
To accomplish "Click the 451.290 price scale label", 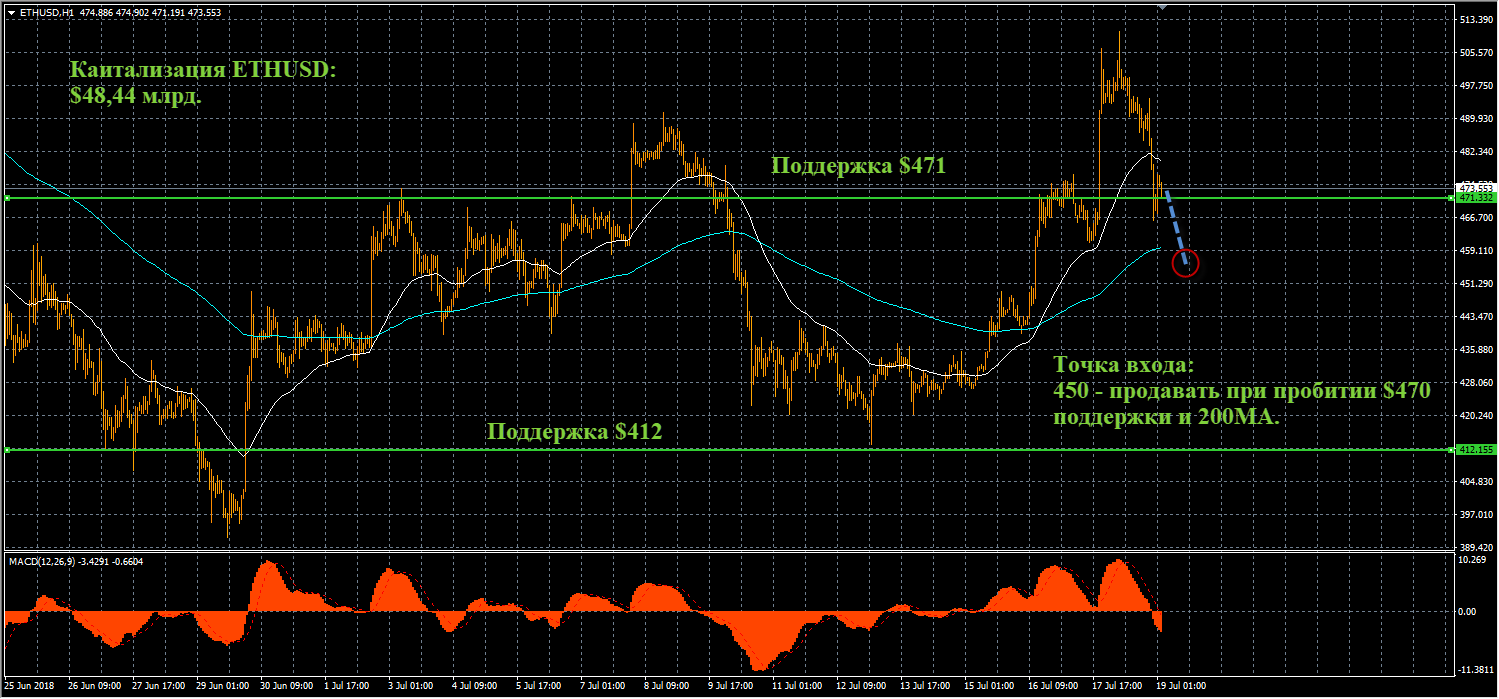I will [x=1476, y=284].
